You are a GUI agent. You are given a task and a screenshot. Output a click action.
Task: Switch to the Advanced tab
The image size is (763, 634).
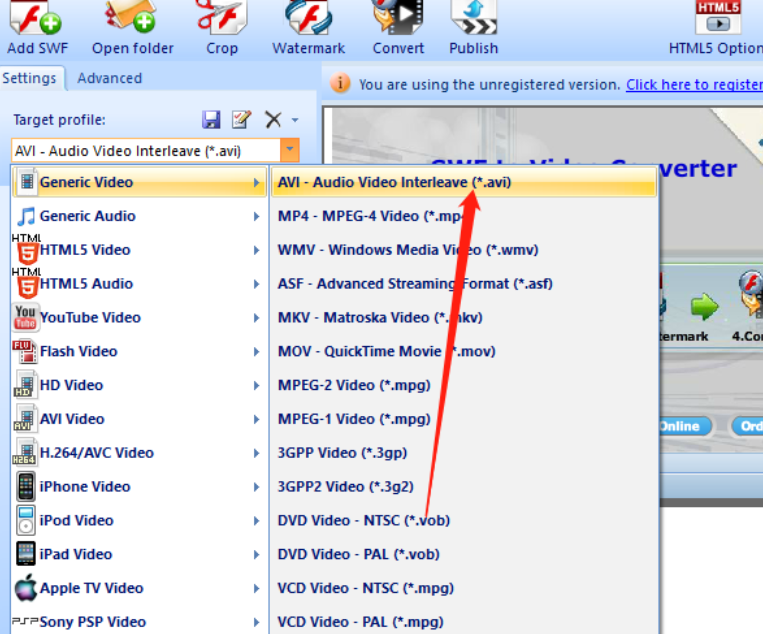click(x=109, y=78)
